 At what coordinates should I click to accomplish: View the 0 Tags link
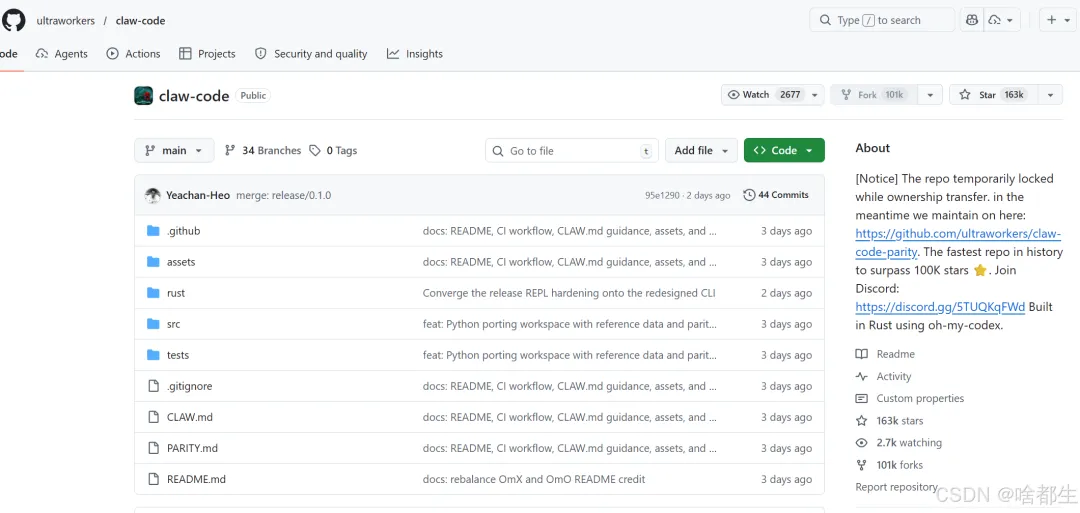coord(333,150)
